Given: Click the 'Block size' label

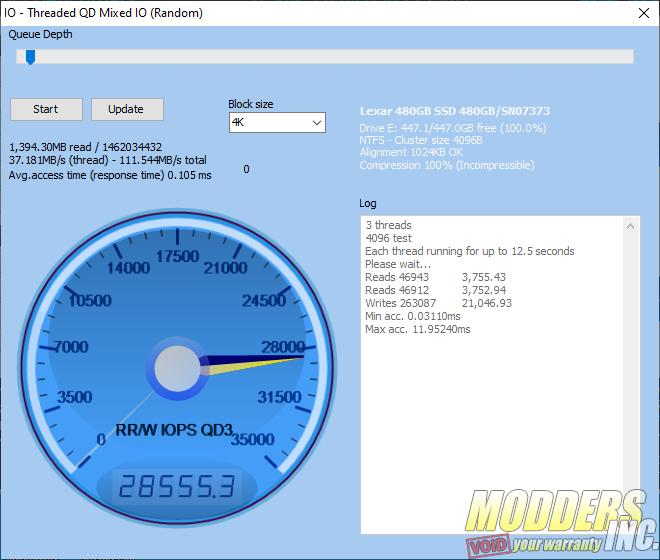Looking at the screenshot, I should (251, 104).
